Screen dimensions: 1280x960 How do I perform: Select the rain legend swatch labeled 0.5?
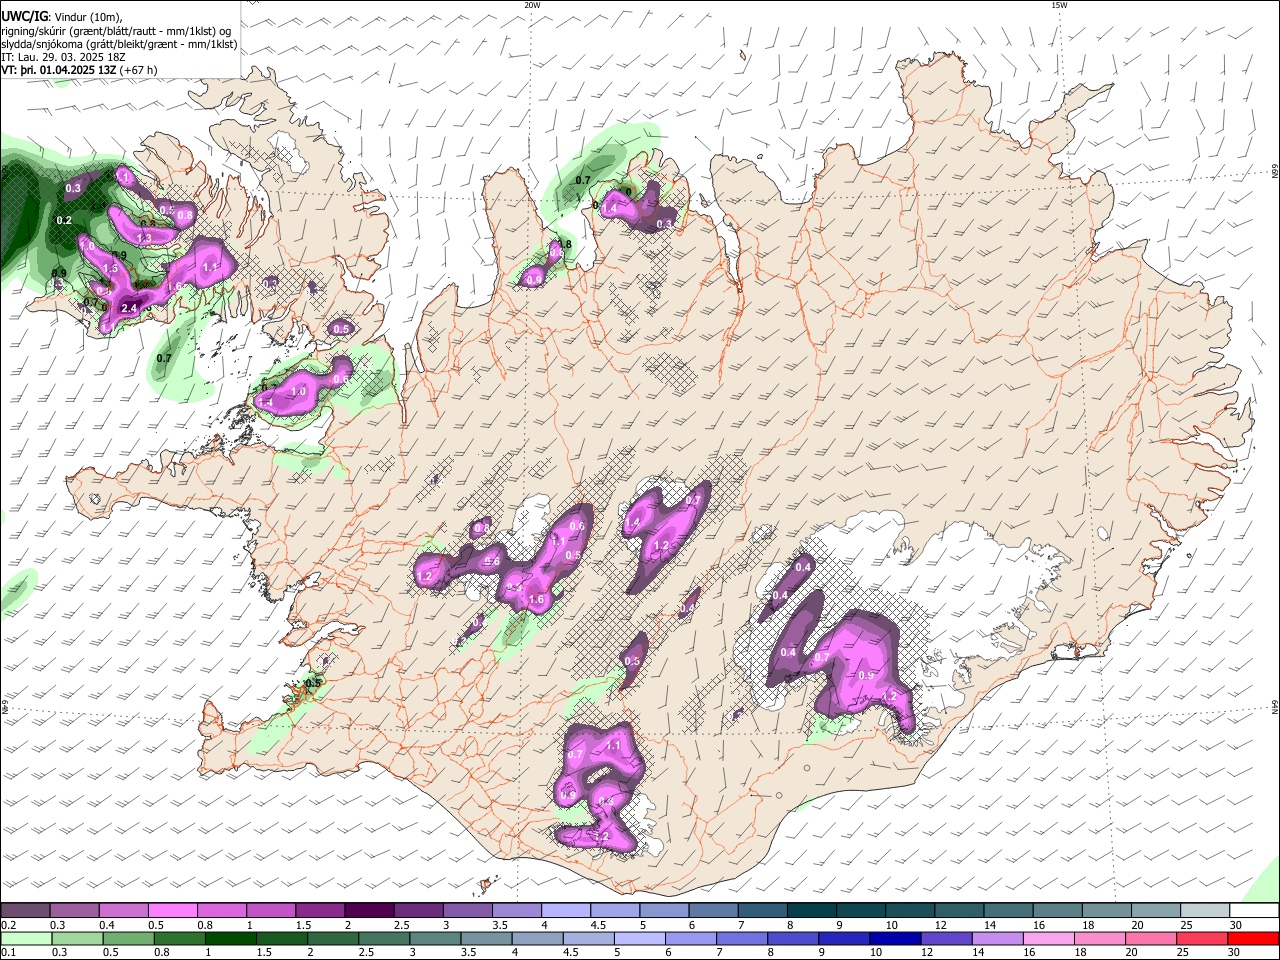(x=127, y=939)
